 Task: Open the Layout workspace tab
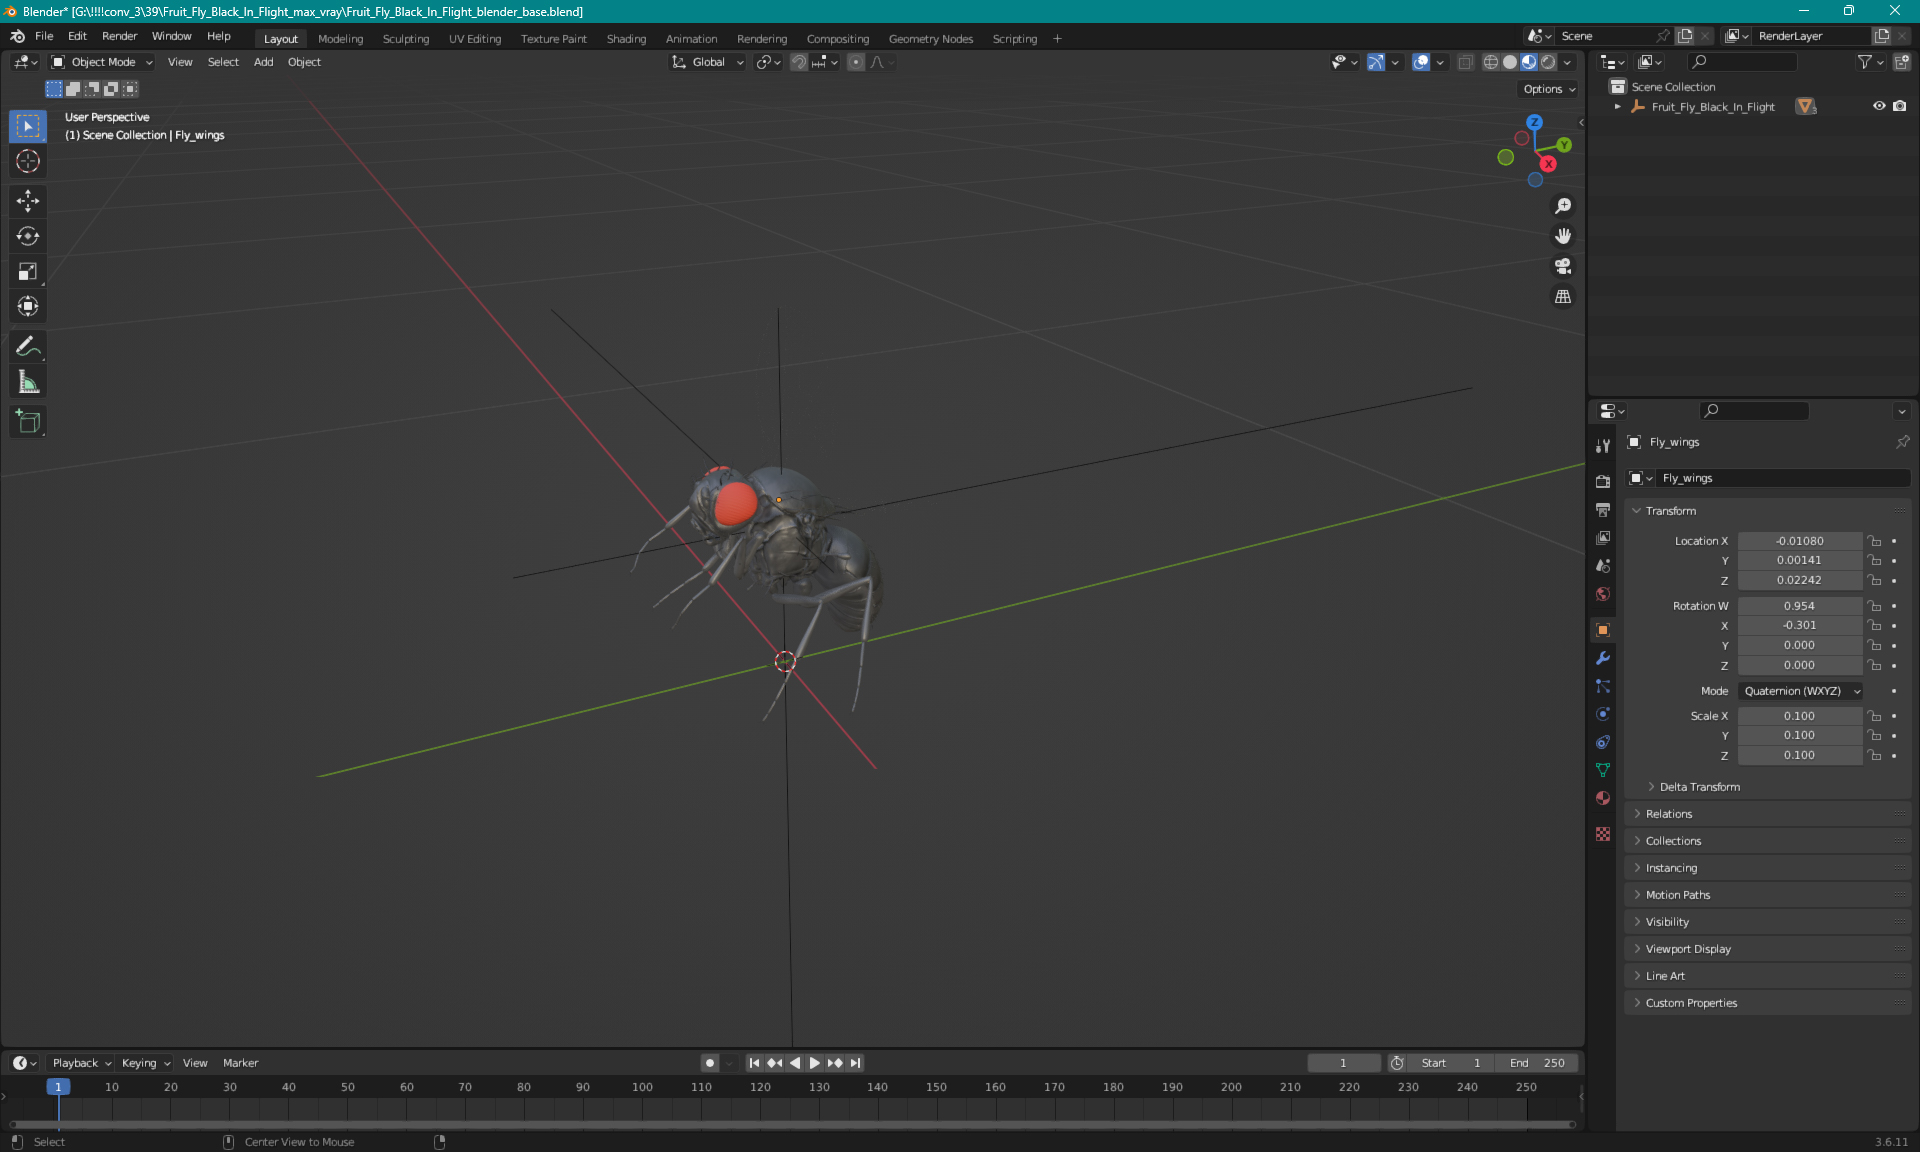[x=280, y=37]
